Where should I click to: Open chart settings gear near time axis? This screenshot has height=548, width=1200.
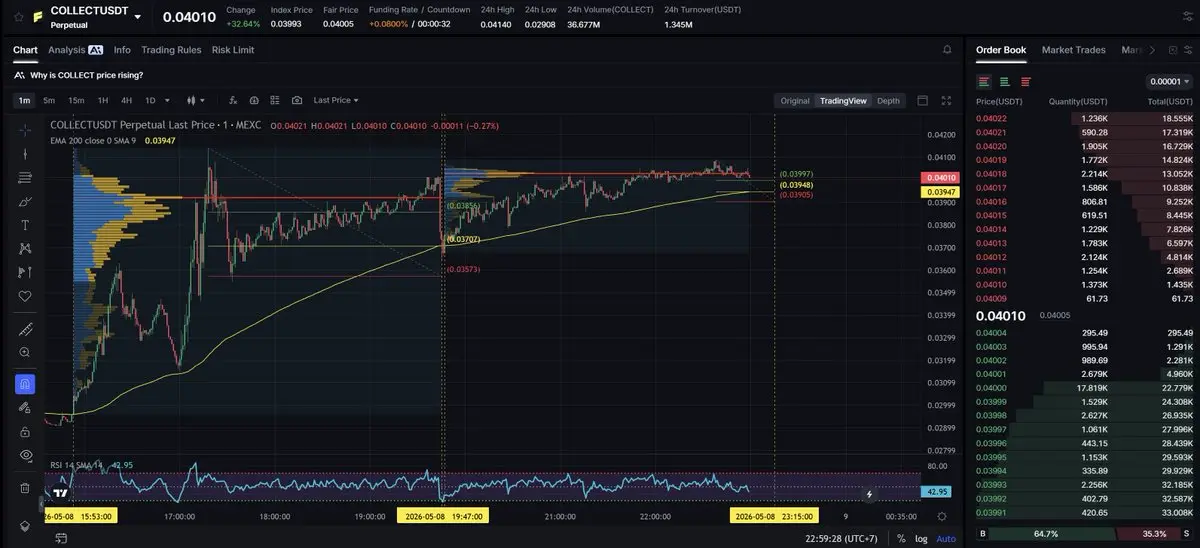(x=941, y=516)
